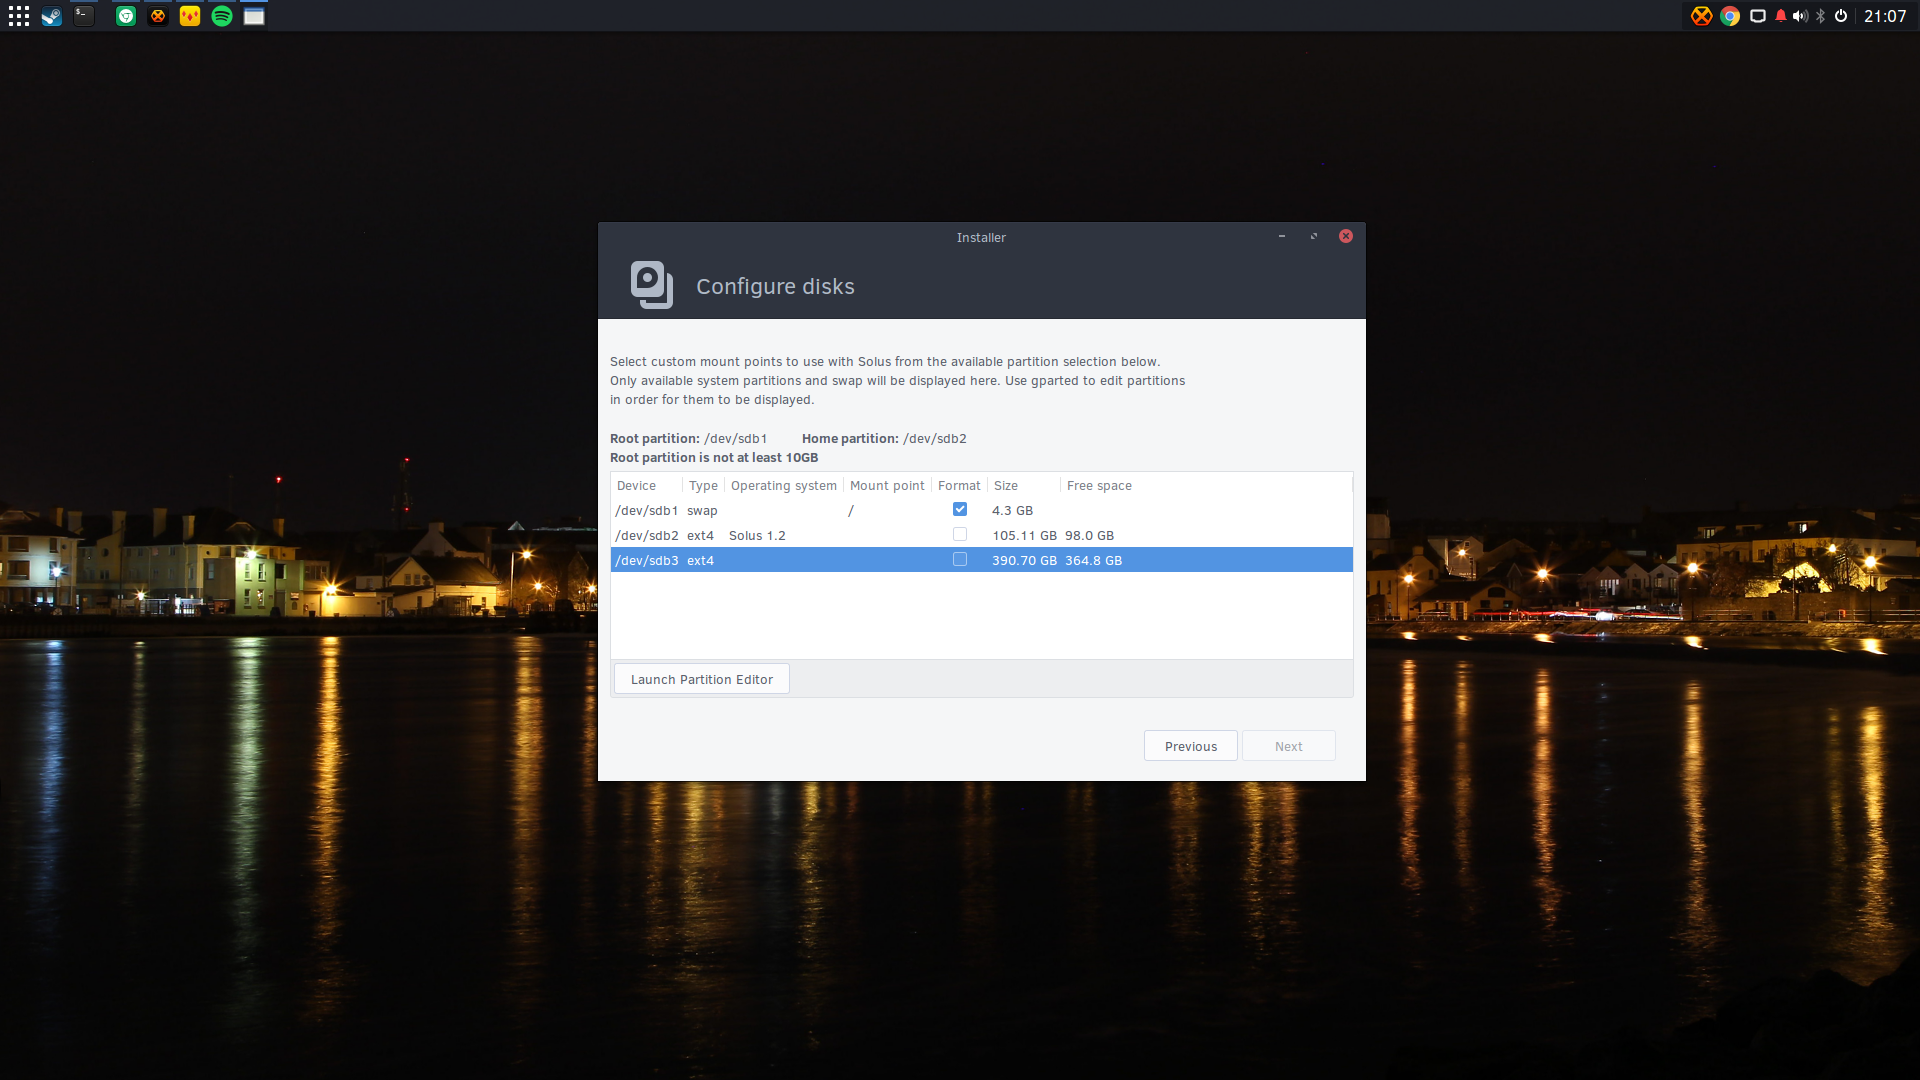
Task: Click the 4.3 GB size value
Action: click(x=1012, y=510)
